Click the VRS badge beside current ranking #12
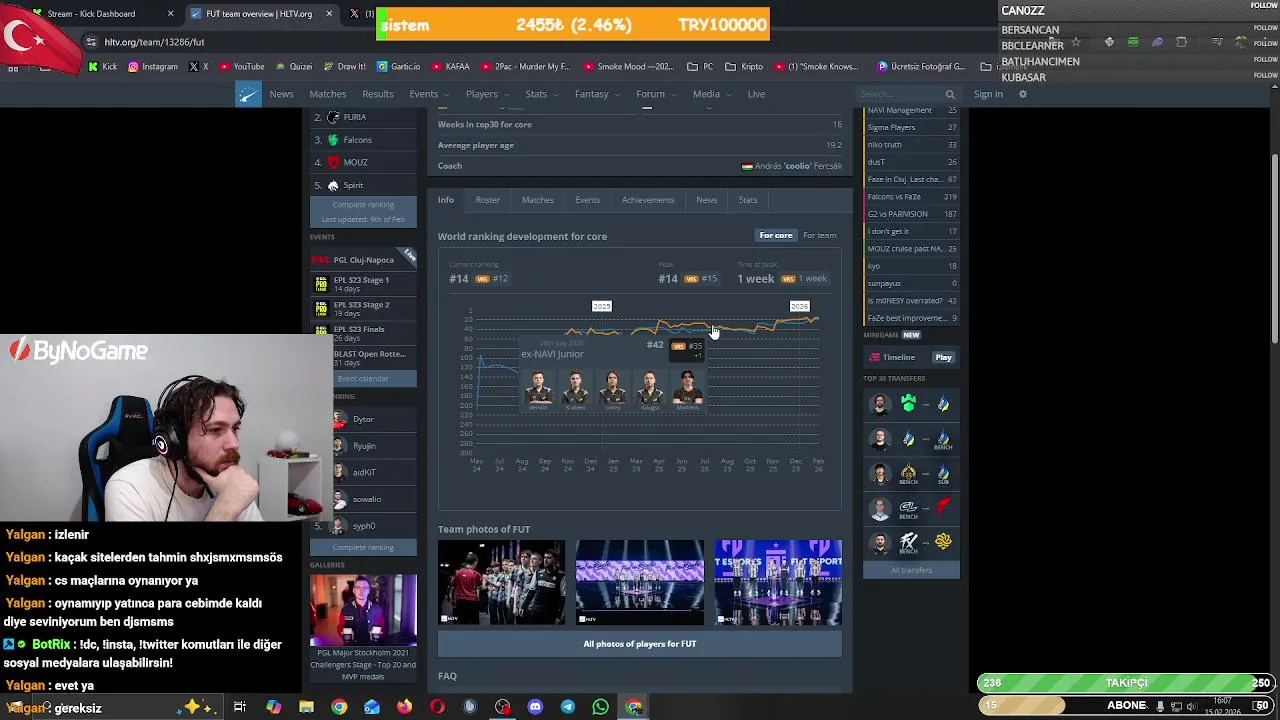This screenshot has height=720, width=1280. pyautogui.click(x=482, y=279)
